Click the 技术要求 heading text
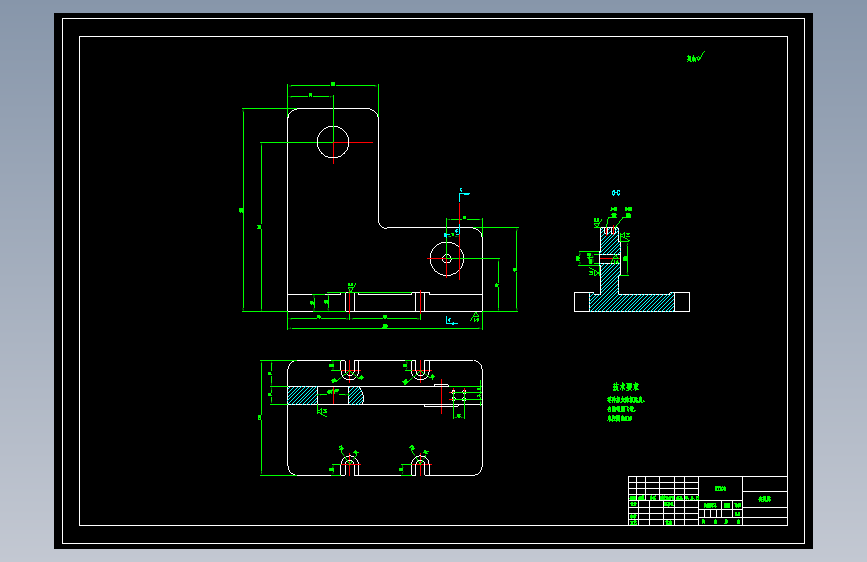867x562 pixels. 625,387
